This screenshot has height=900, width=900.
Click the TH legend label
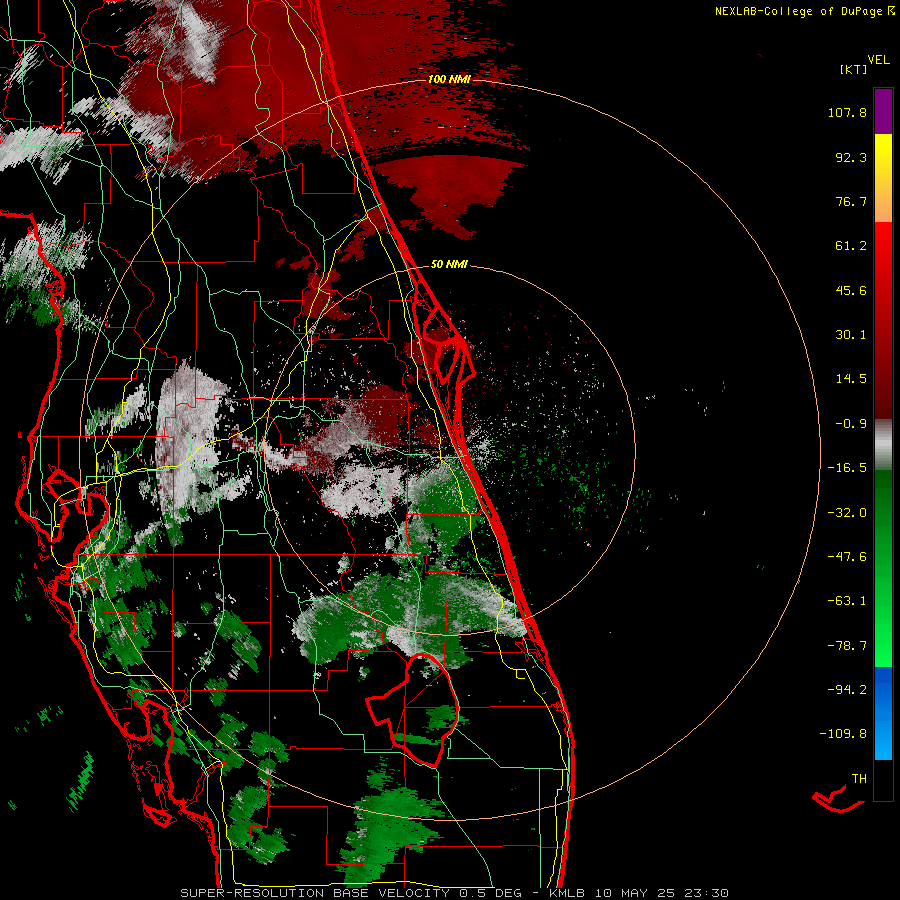(859, 779)
